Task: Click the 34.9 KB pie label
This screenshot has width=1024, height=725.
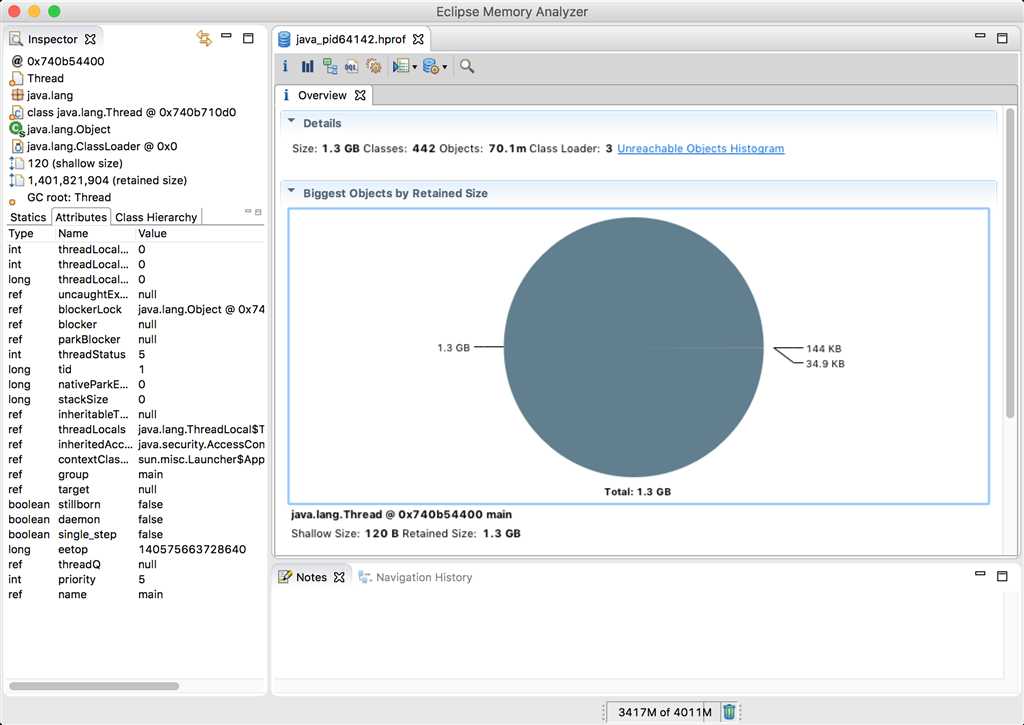Action: pyautogui.click(x=825, y=364)
